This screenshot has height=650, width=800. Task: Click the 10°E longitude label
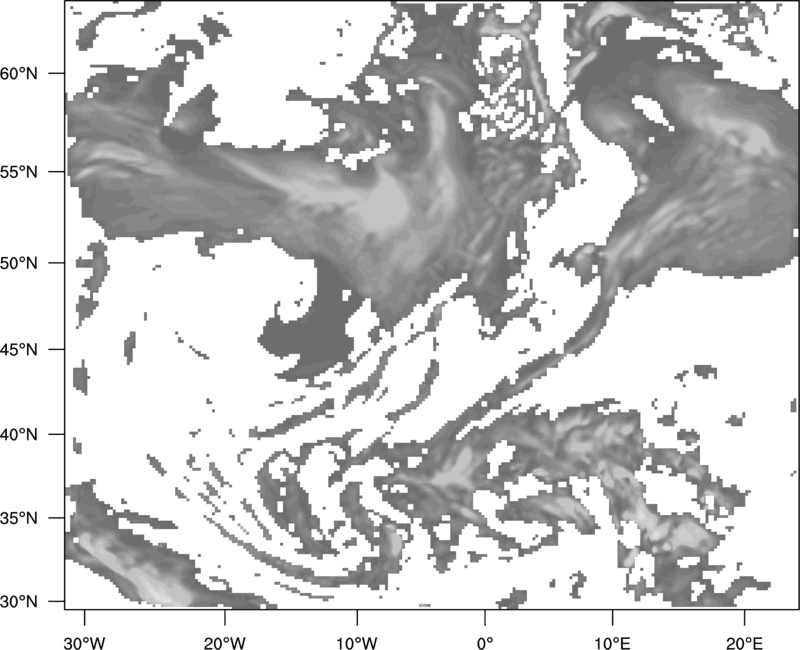click(611, 643)
